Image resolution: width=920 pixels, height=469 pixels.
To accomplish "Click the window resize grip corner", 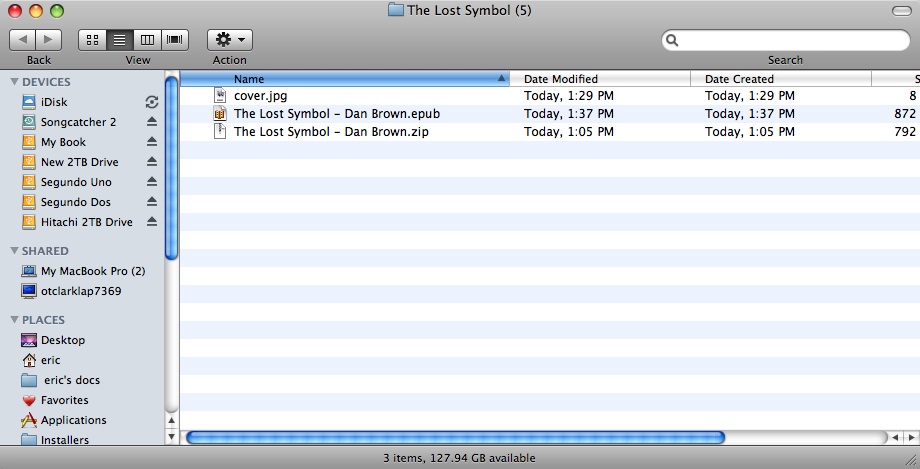I will pos(911,459).
